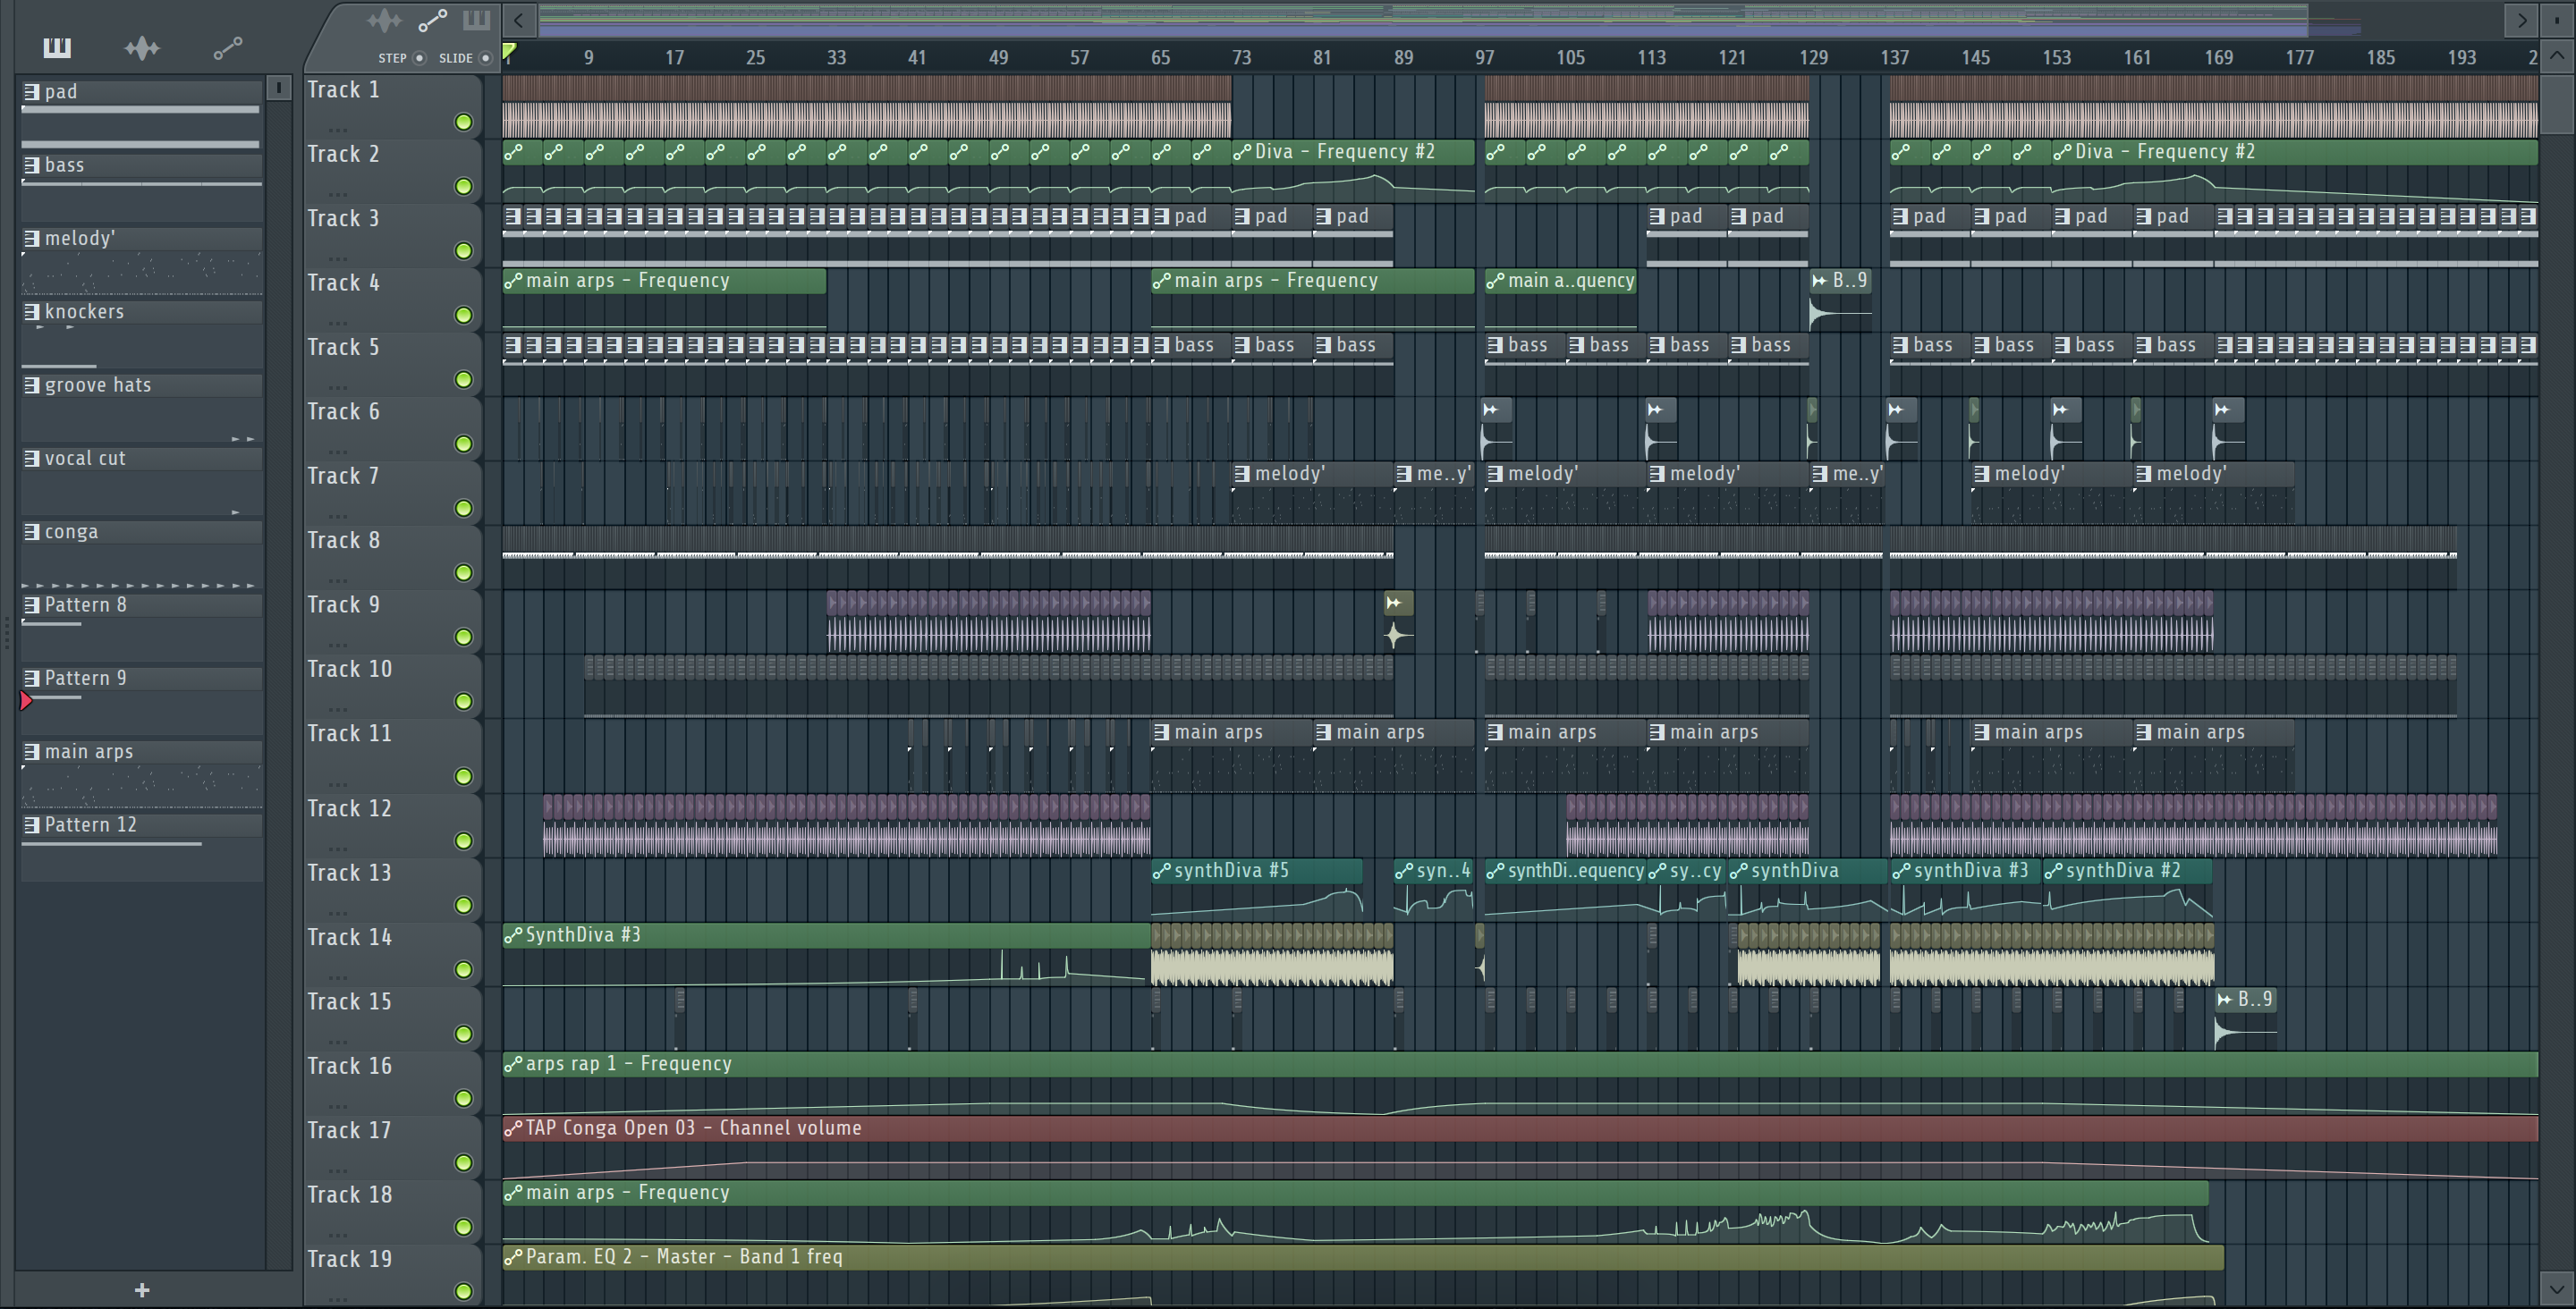Select the main arps pattern in picker
Image resolution: width=2576 pixels, height=1309 pixels.
click(x=141, y=751)
